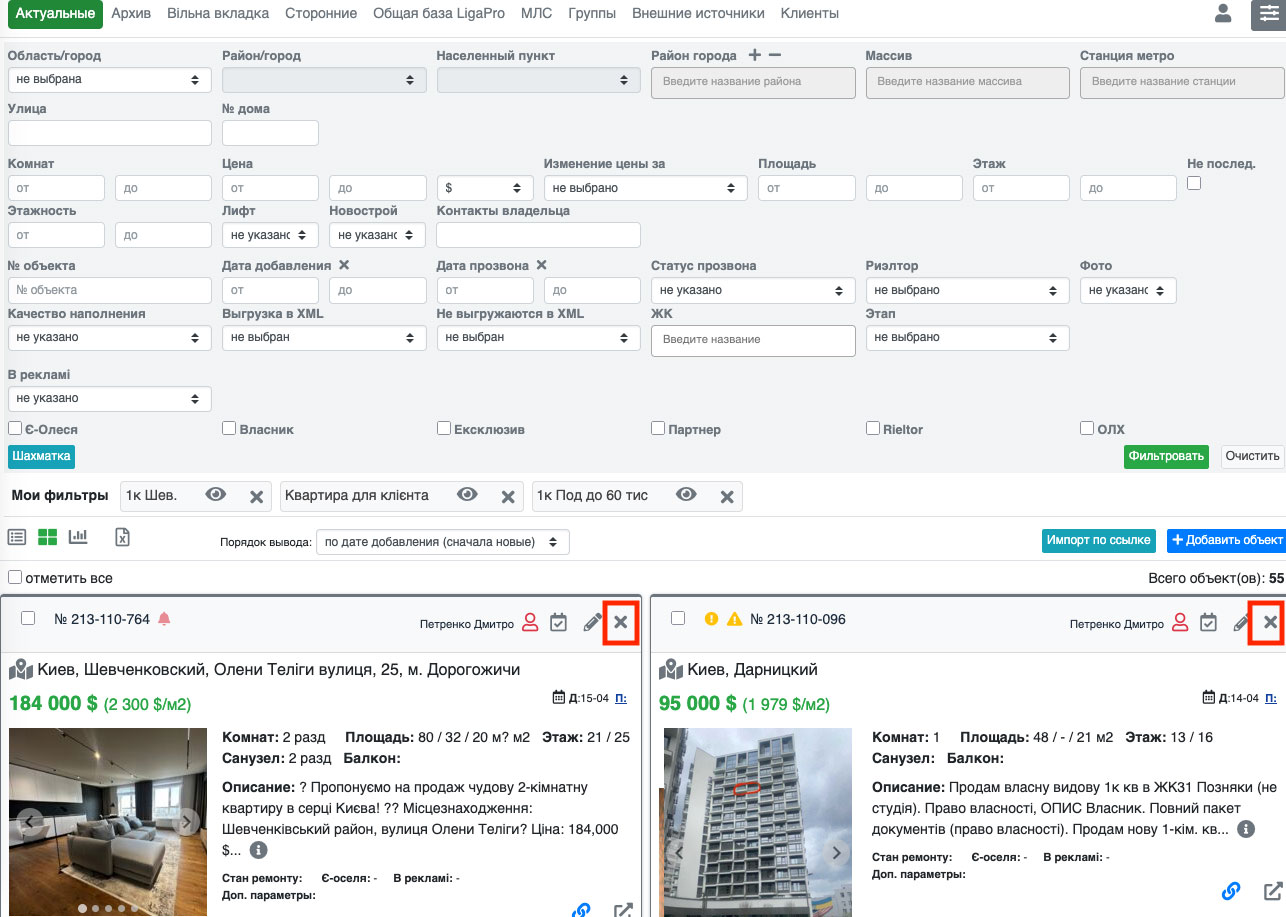This screenshot has width=1286, height=917.
Task: Enable the Є-Олеся checkbox
Action: [15, 428]
